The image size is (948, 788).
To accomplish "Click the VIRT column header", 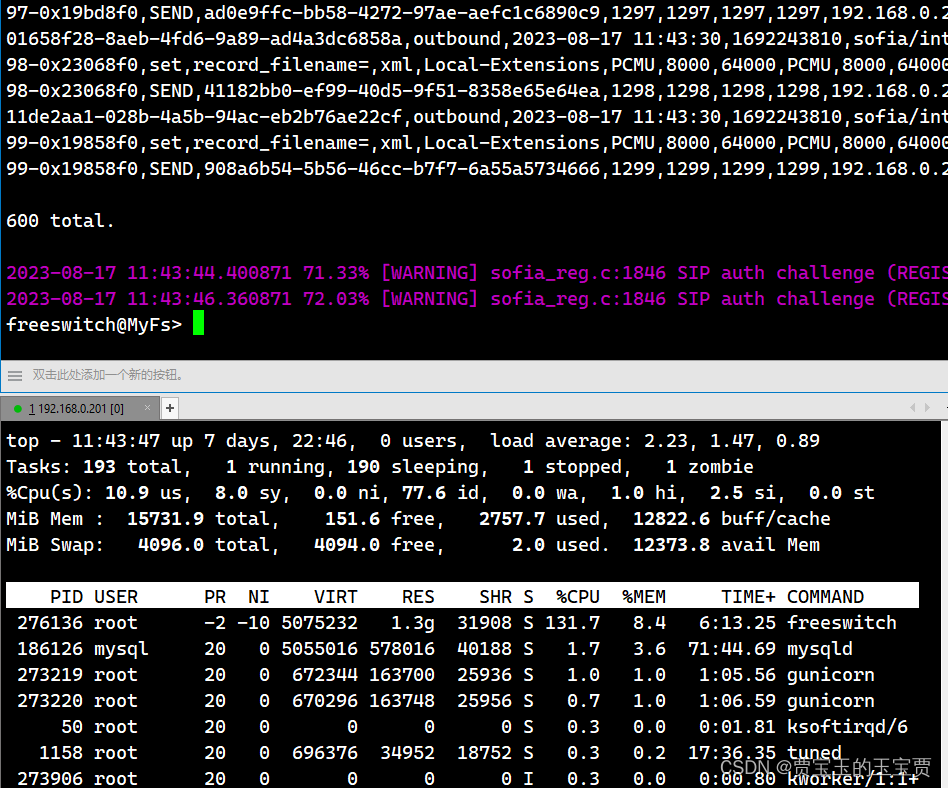I will (336, 597).
